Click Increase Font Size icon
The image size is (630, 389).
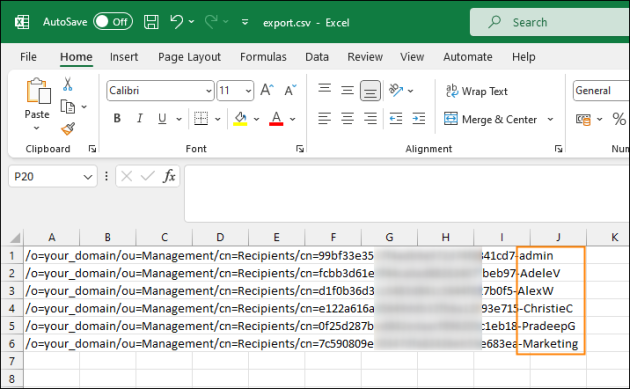click(267, 90)
